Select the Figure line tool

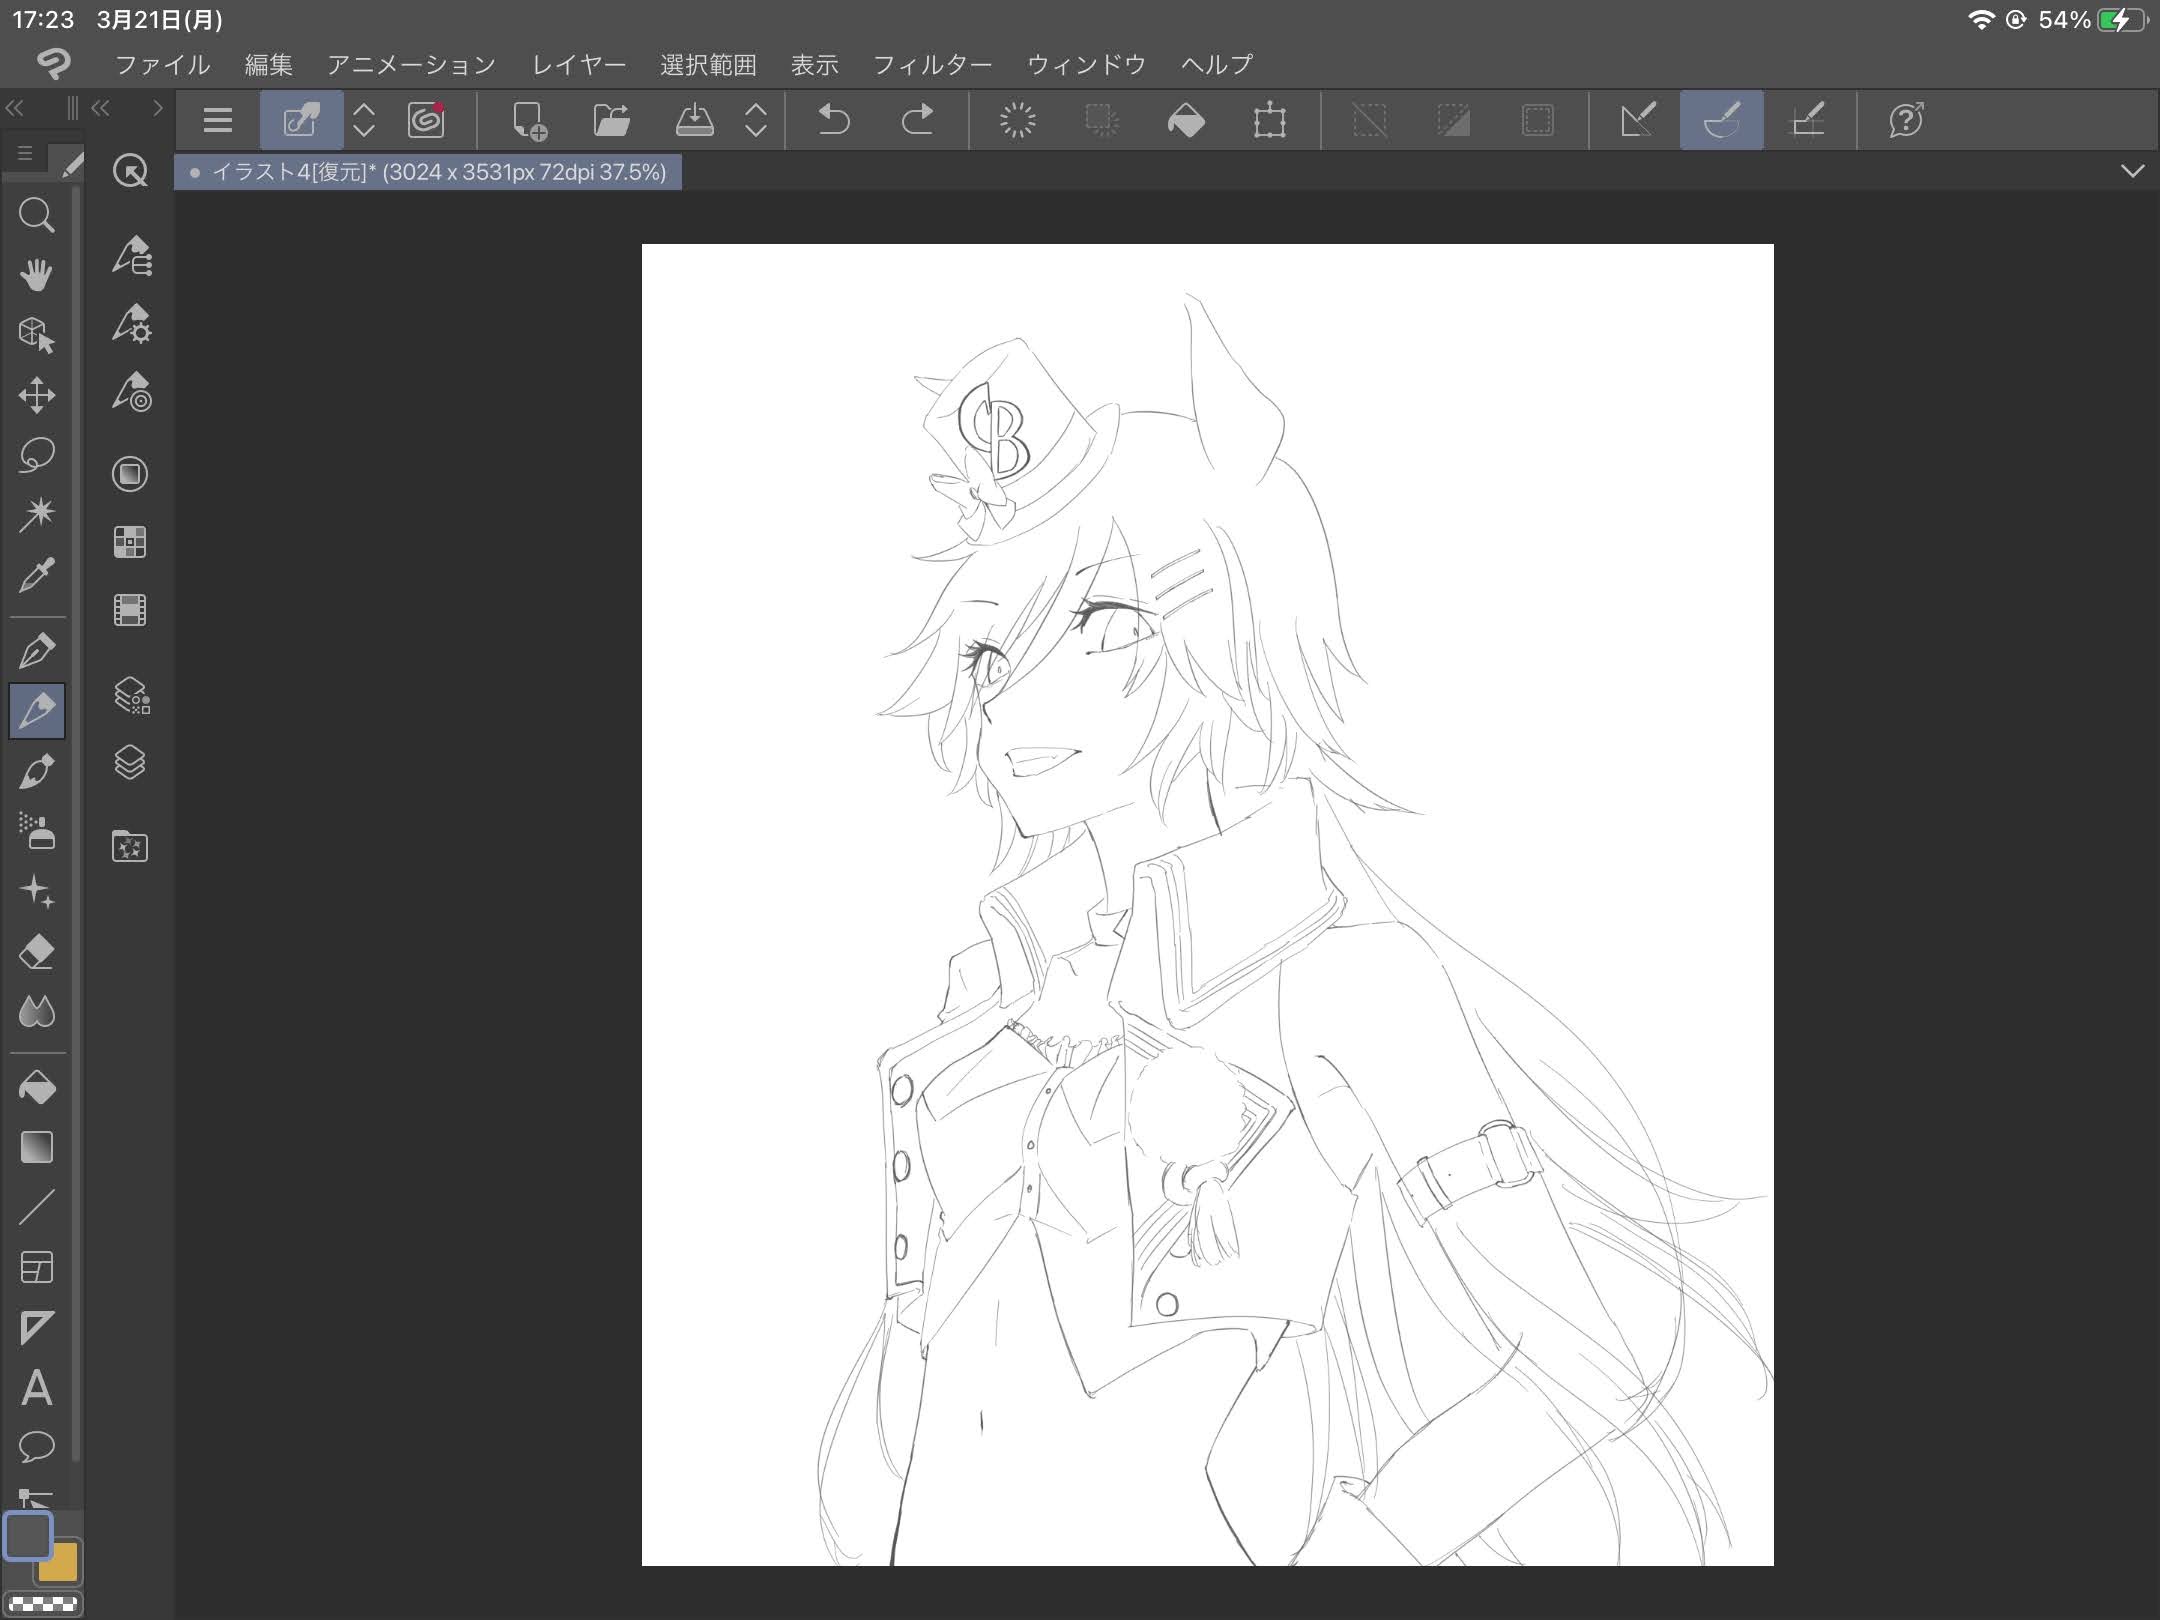(x=37, y=1207)
